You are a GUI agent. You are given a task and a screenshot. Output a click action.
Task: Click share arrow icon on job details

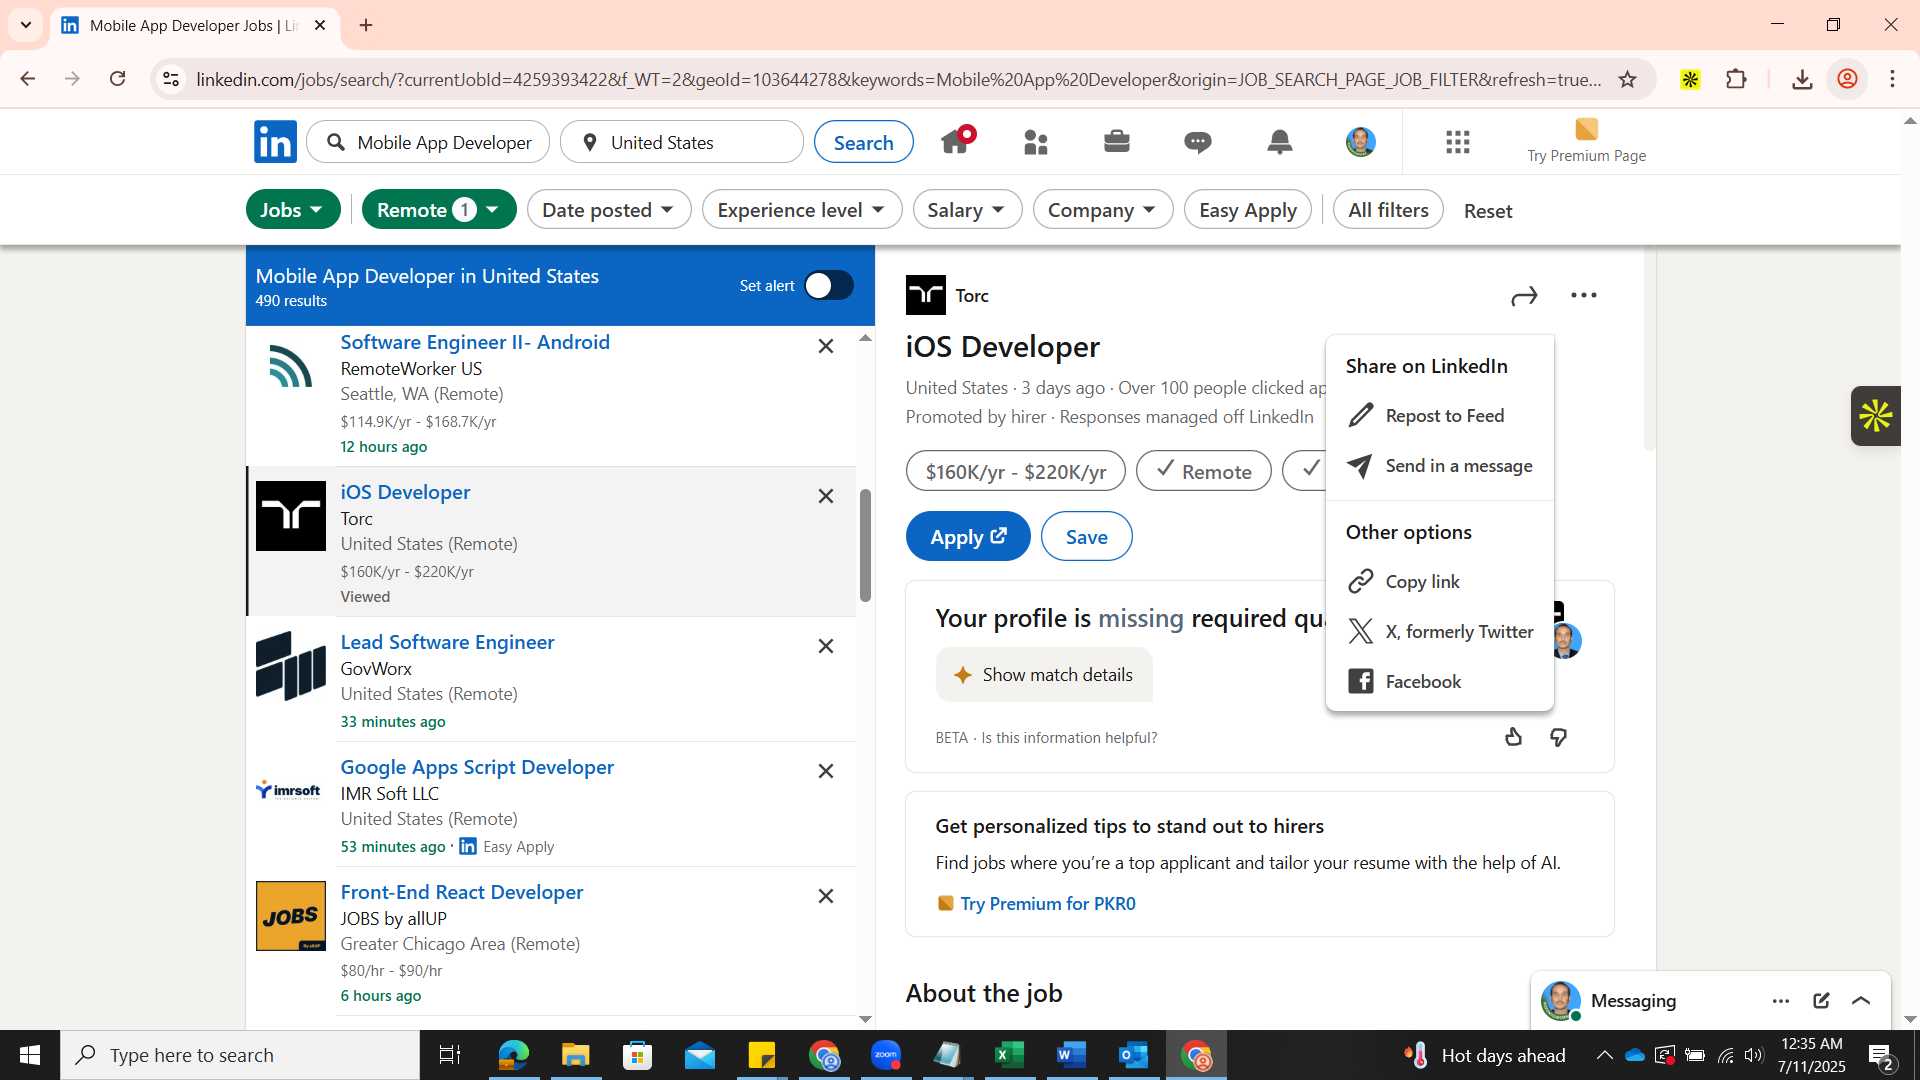coord(1524,296)
